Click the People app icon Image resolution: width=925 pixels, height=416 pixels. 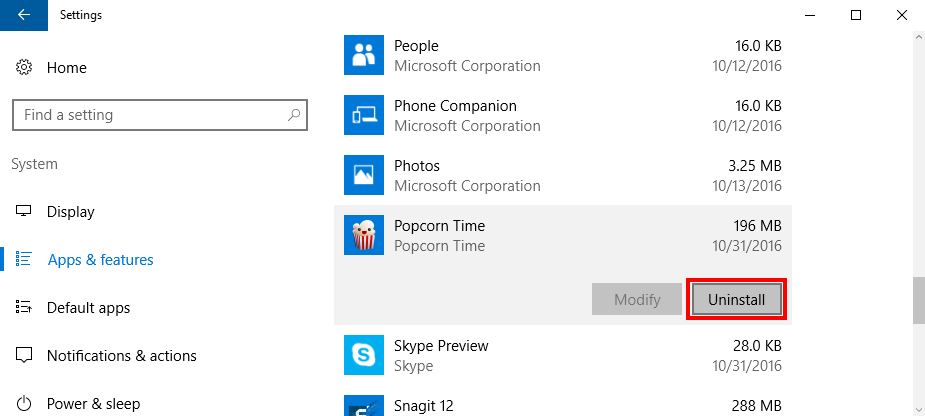[x=364, y=55]
